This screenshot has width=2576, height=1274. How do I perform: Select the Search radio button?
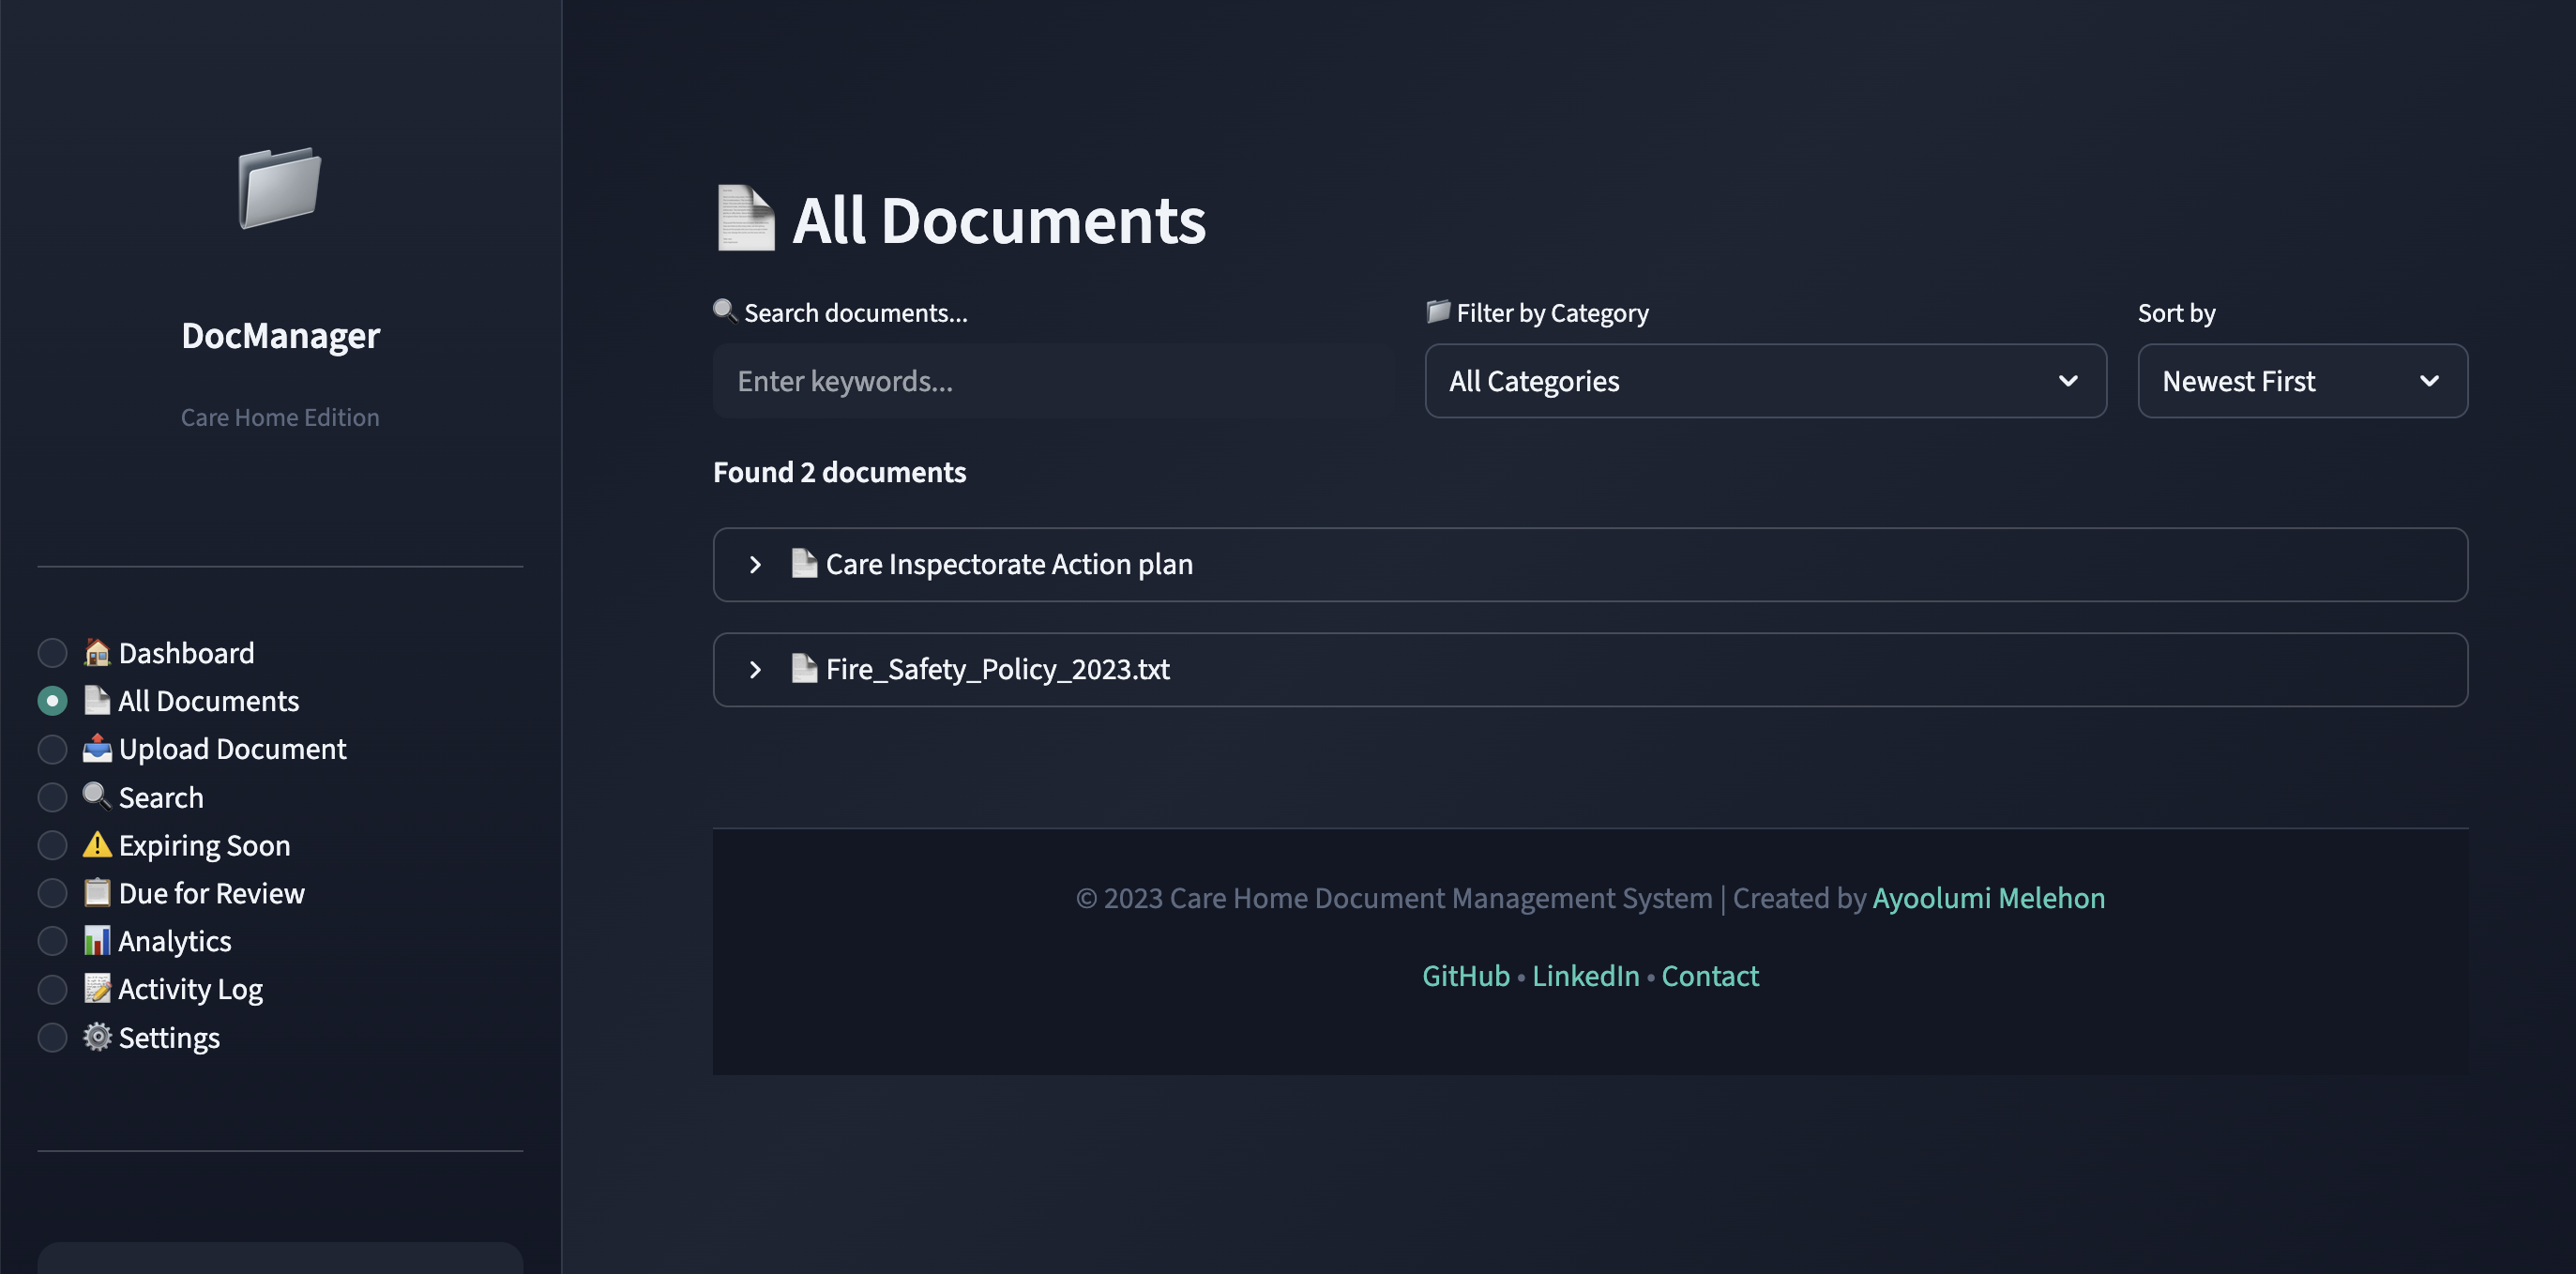click(x=52, y=797)
